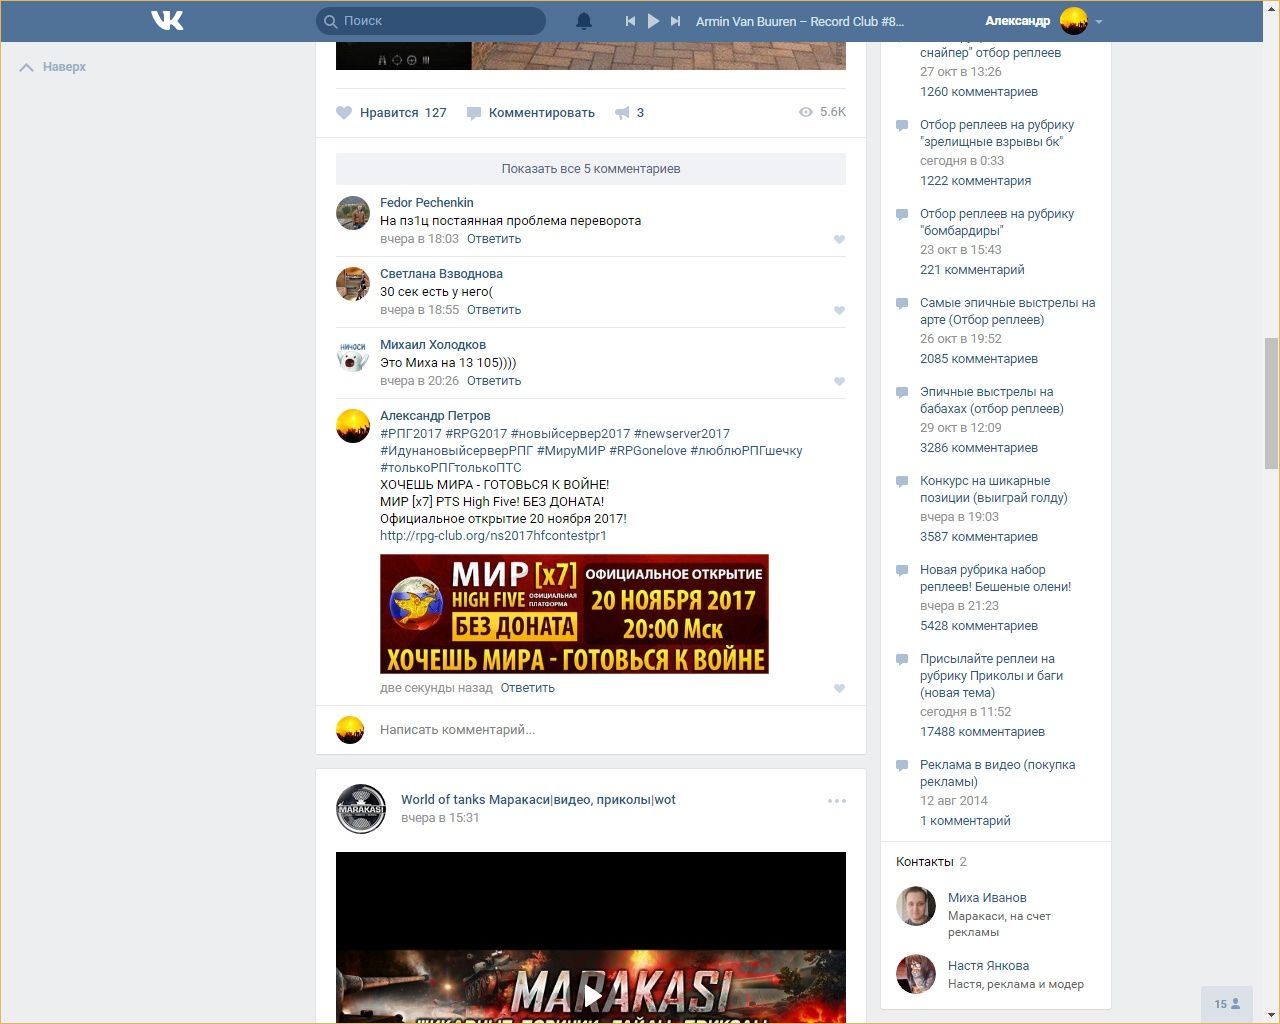Open the video thumbnail above the post
Image resolution: width=1280 pixels, height=1024 pixels.
[591, 56]
